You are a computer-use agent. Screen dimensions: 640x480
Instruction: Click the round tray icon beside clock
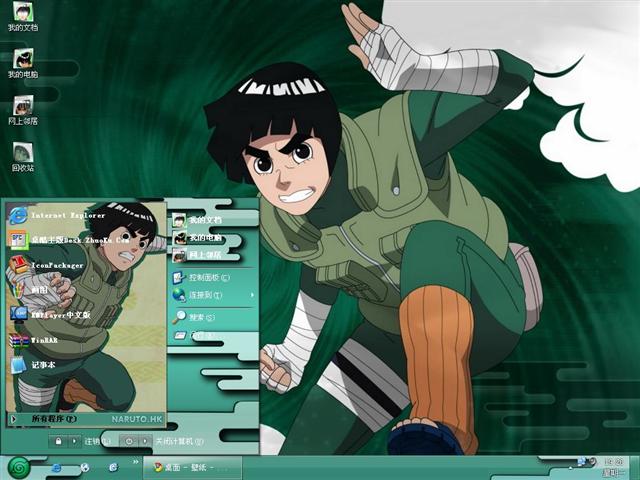591,462
